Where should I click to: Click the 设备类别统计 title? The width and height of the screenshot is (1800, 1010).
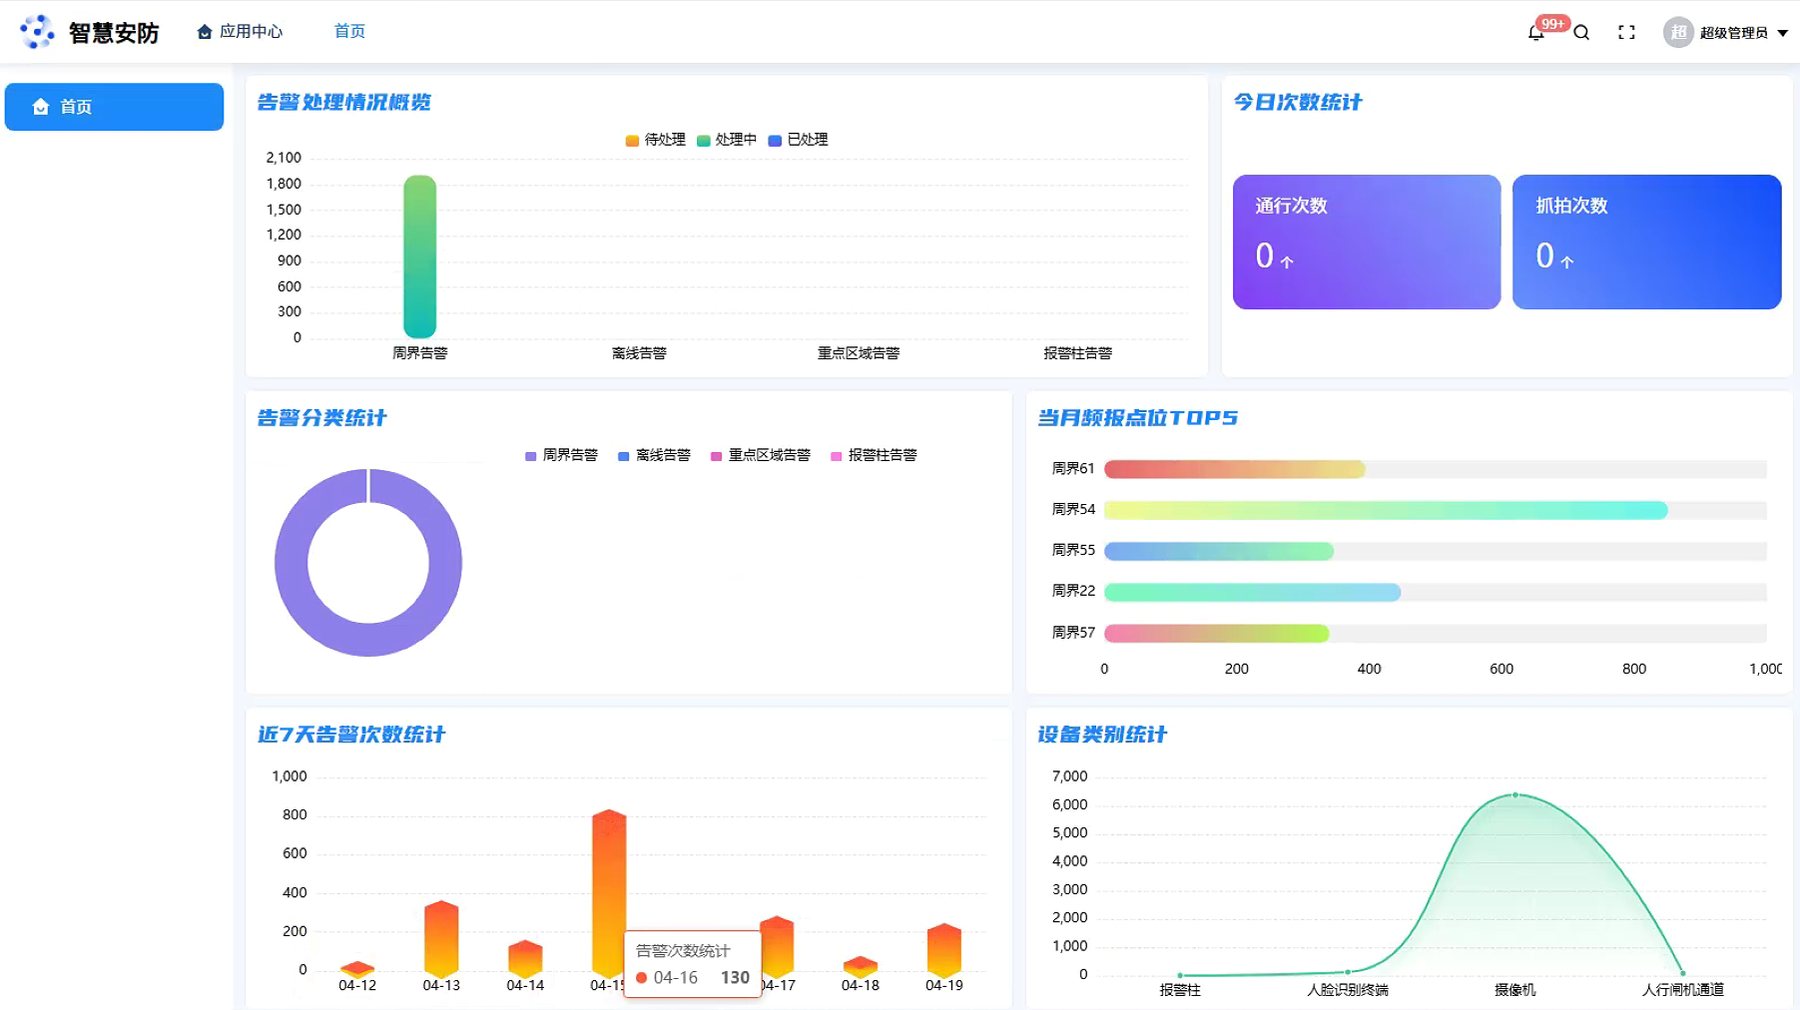[x=1102, y=735]
